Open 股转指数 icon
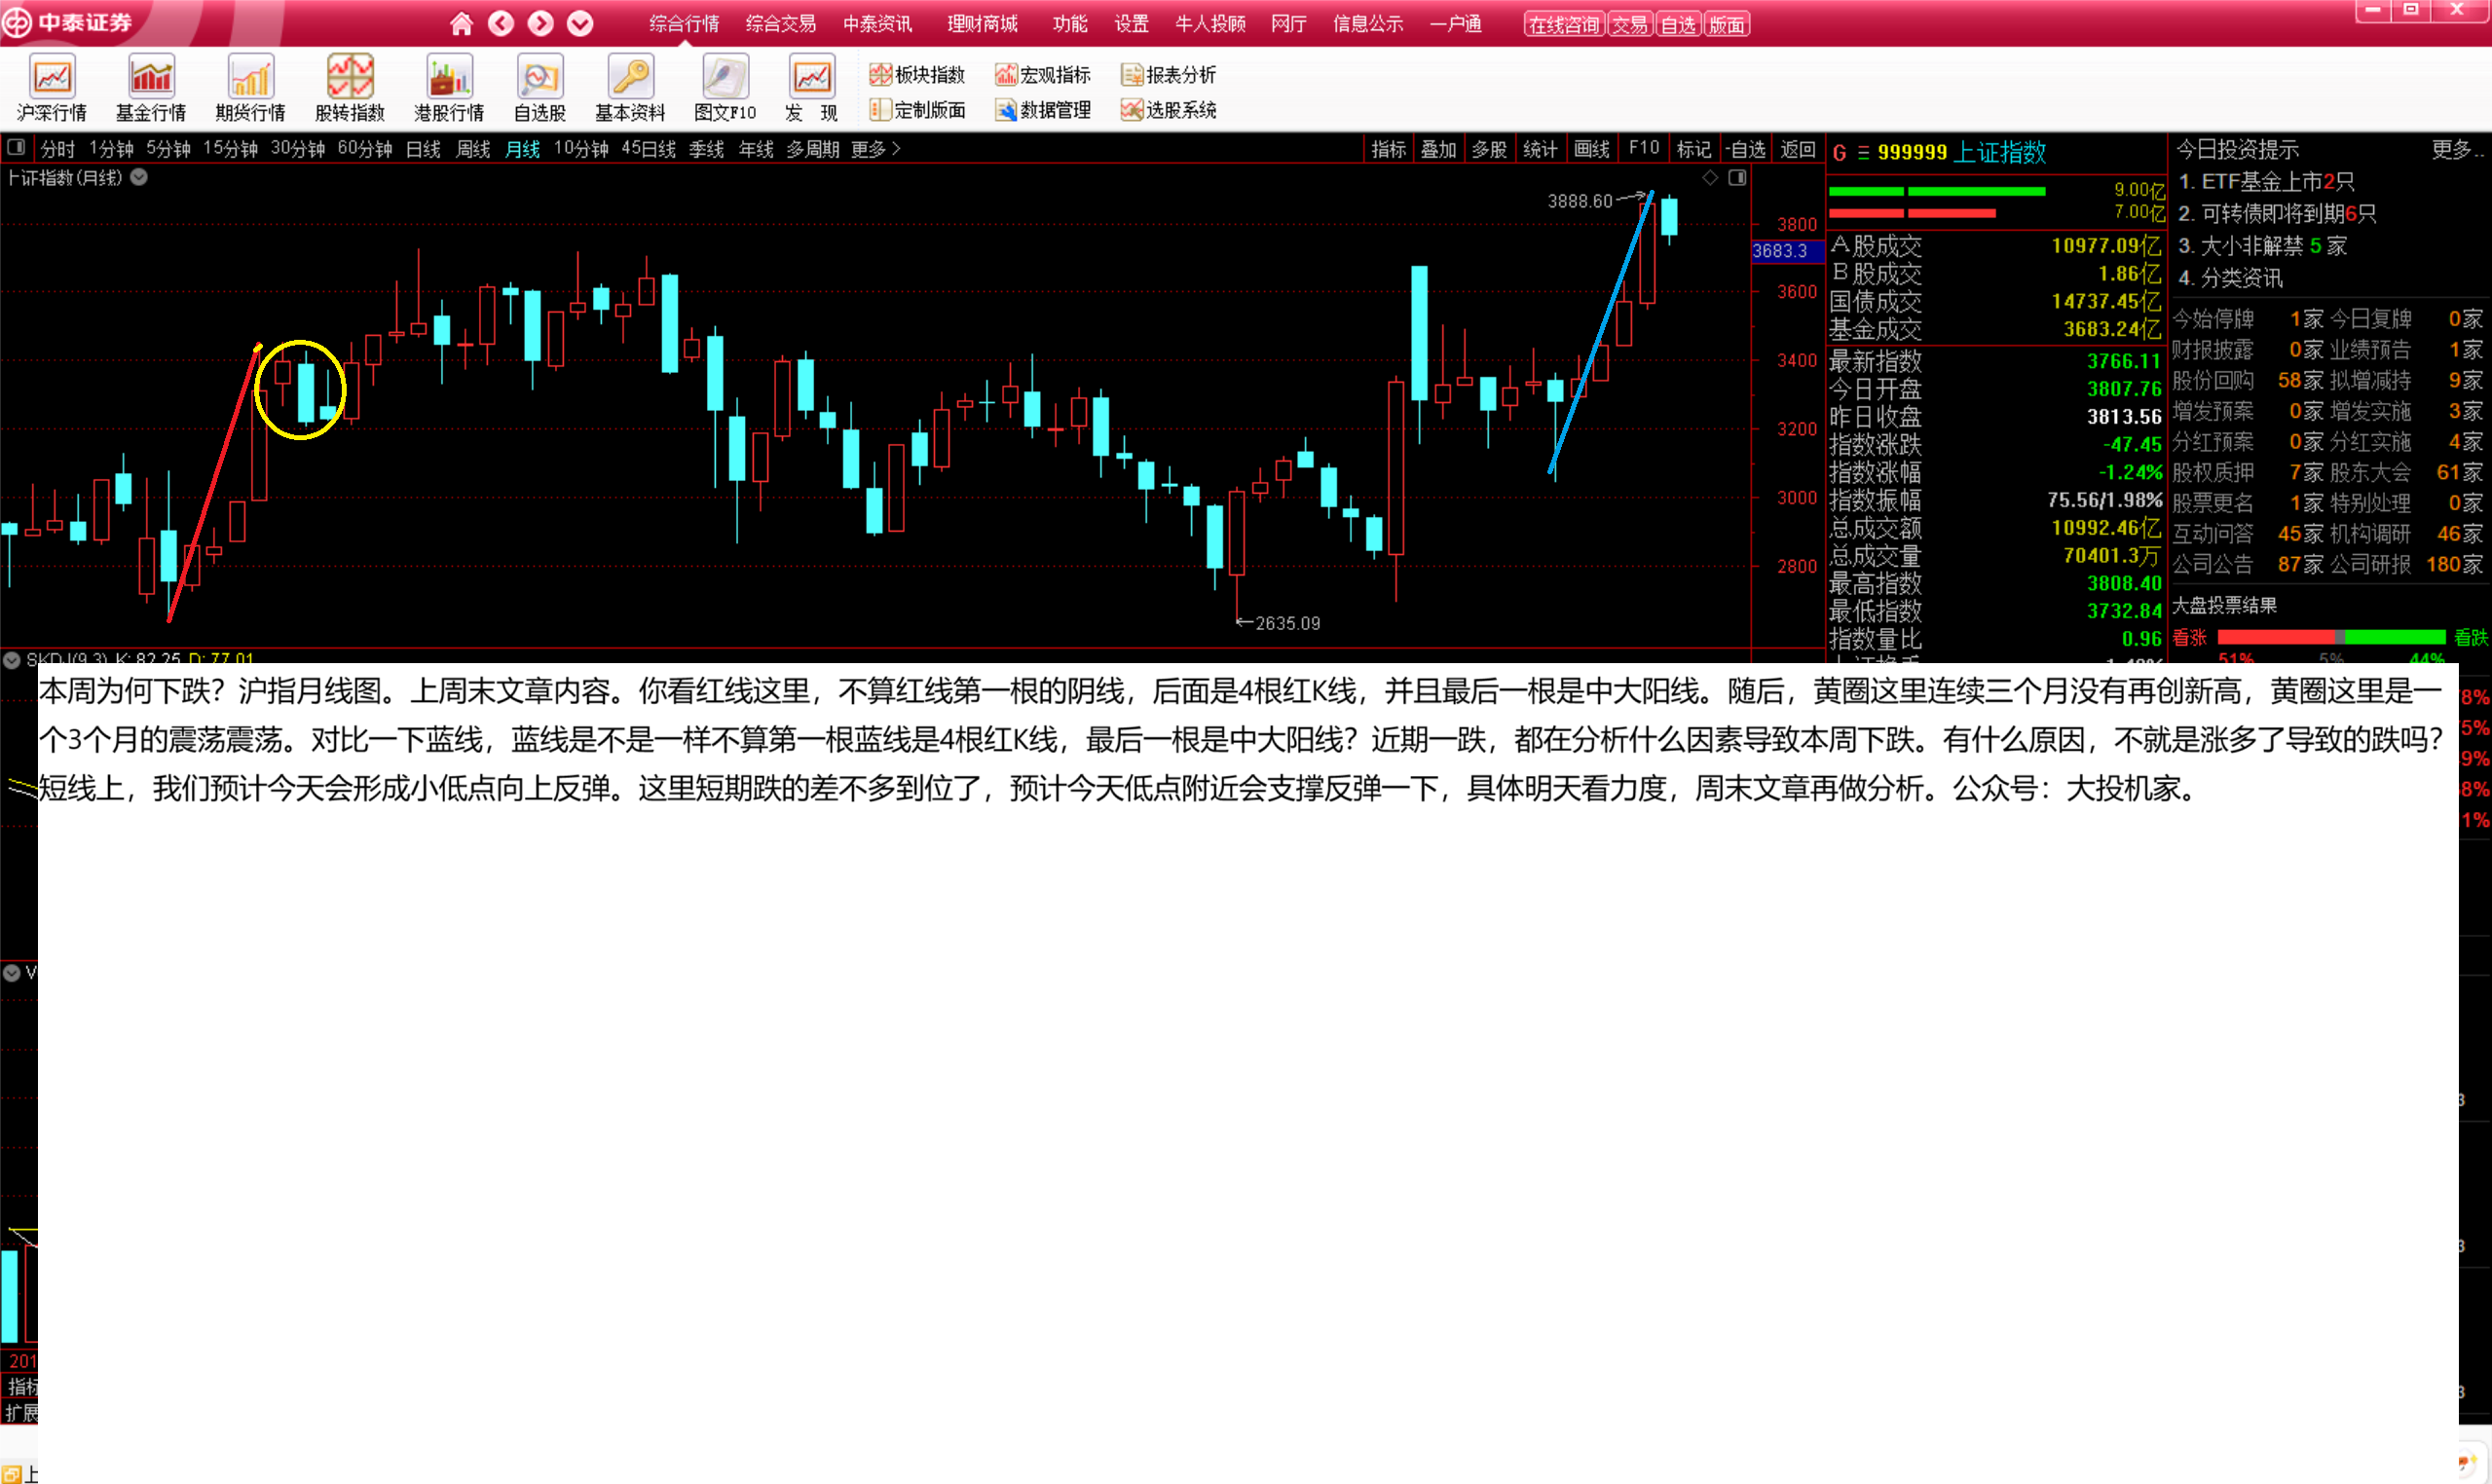This screenshot has height=1484, width=2492. click(350, 88)
